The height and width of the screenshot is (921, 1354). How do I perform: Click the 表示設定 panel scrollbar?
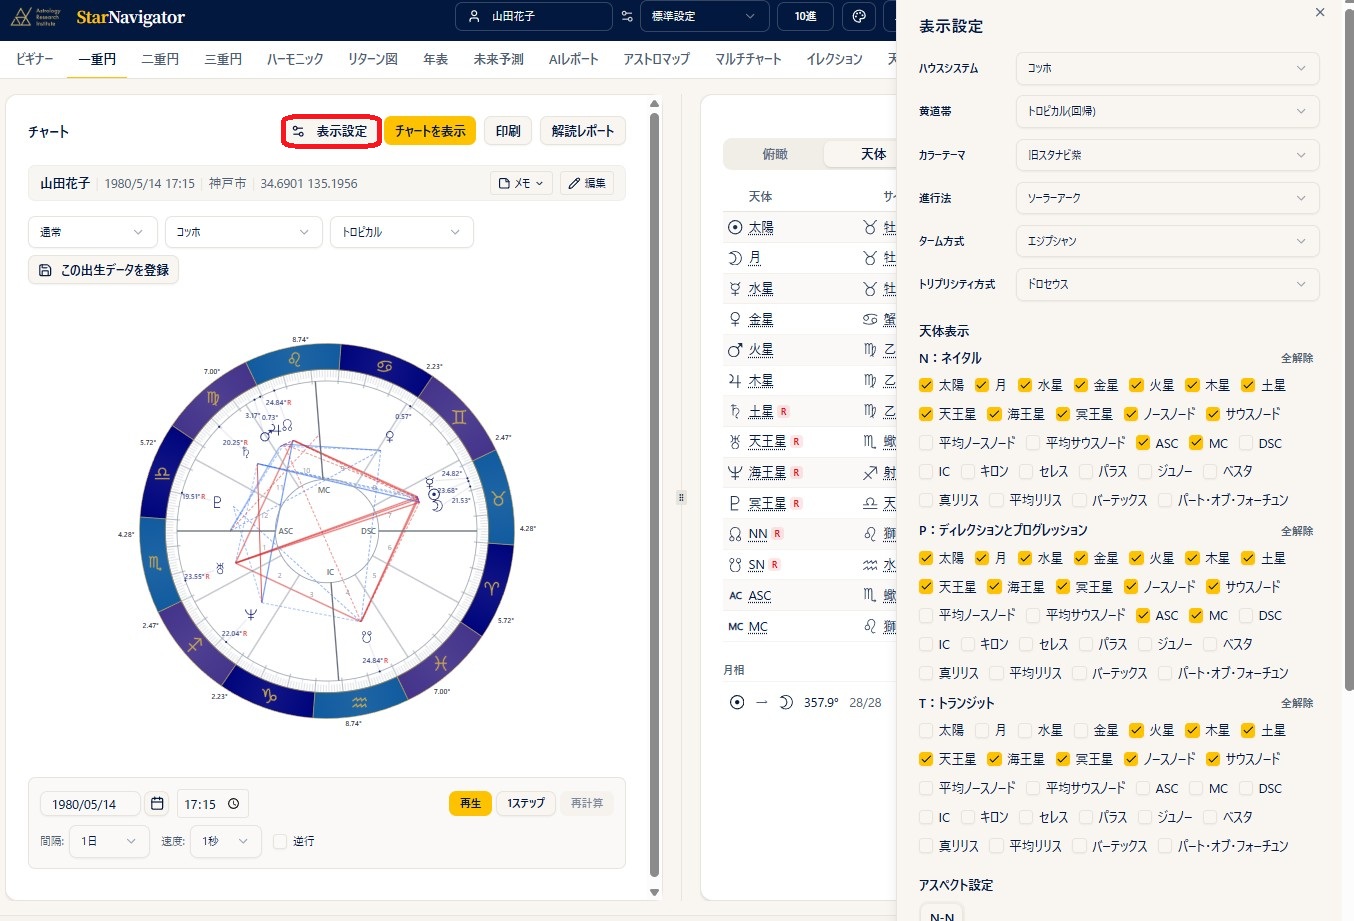coord(1349,350)
